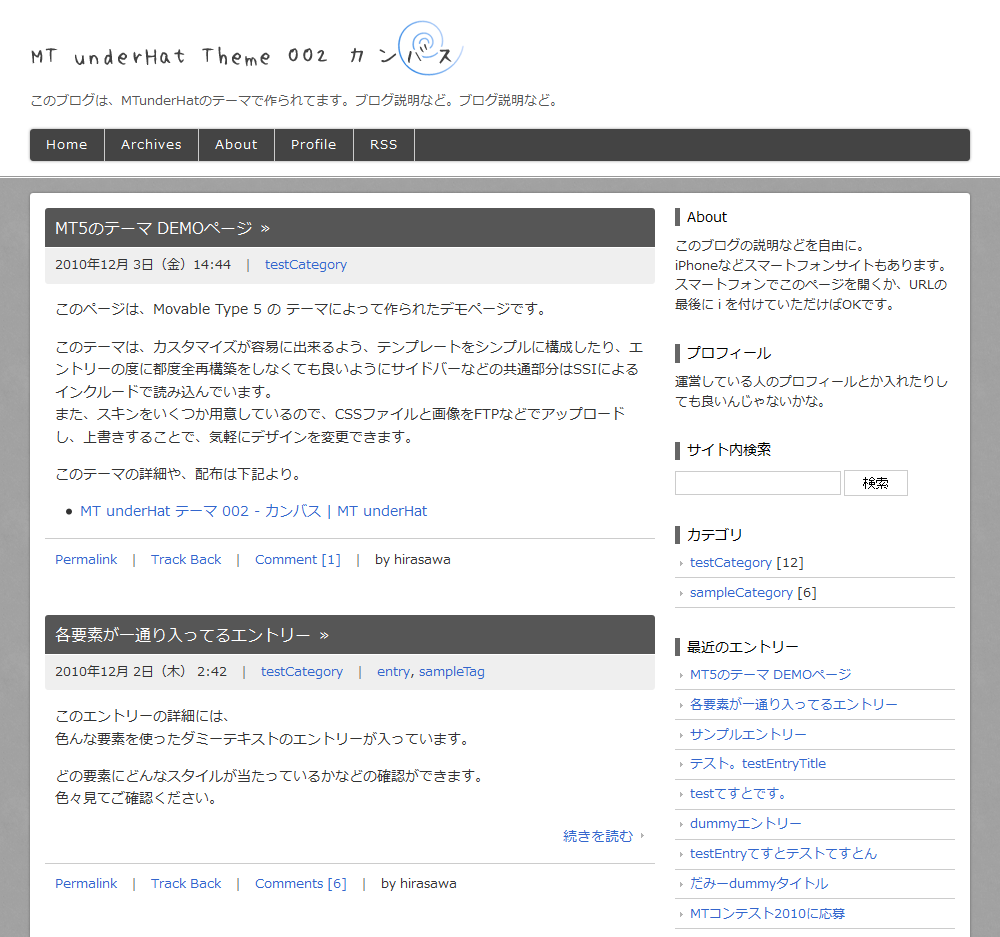Focus the site search text field
The width and height of the screenshot is (1000, 937).
(758, 483)
